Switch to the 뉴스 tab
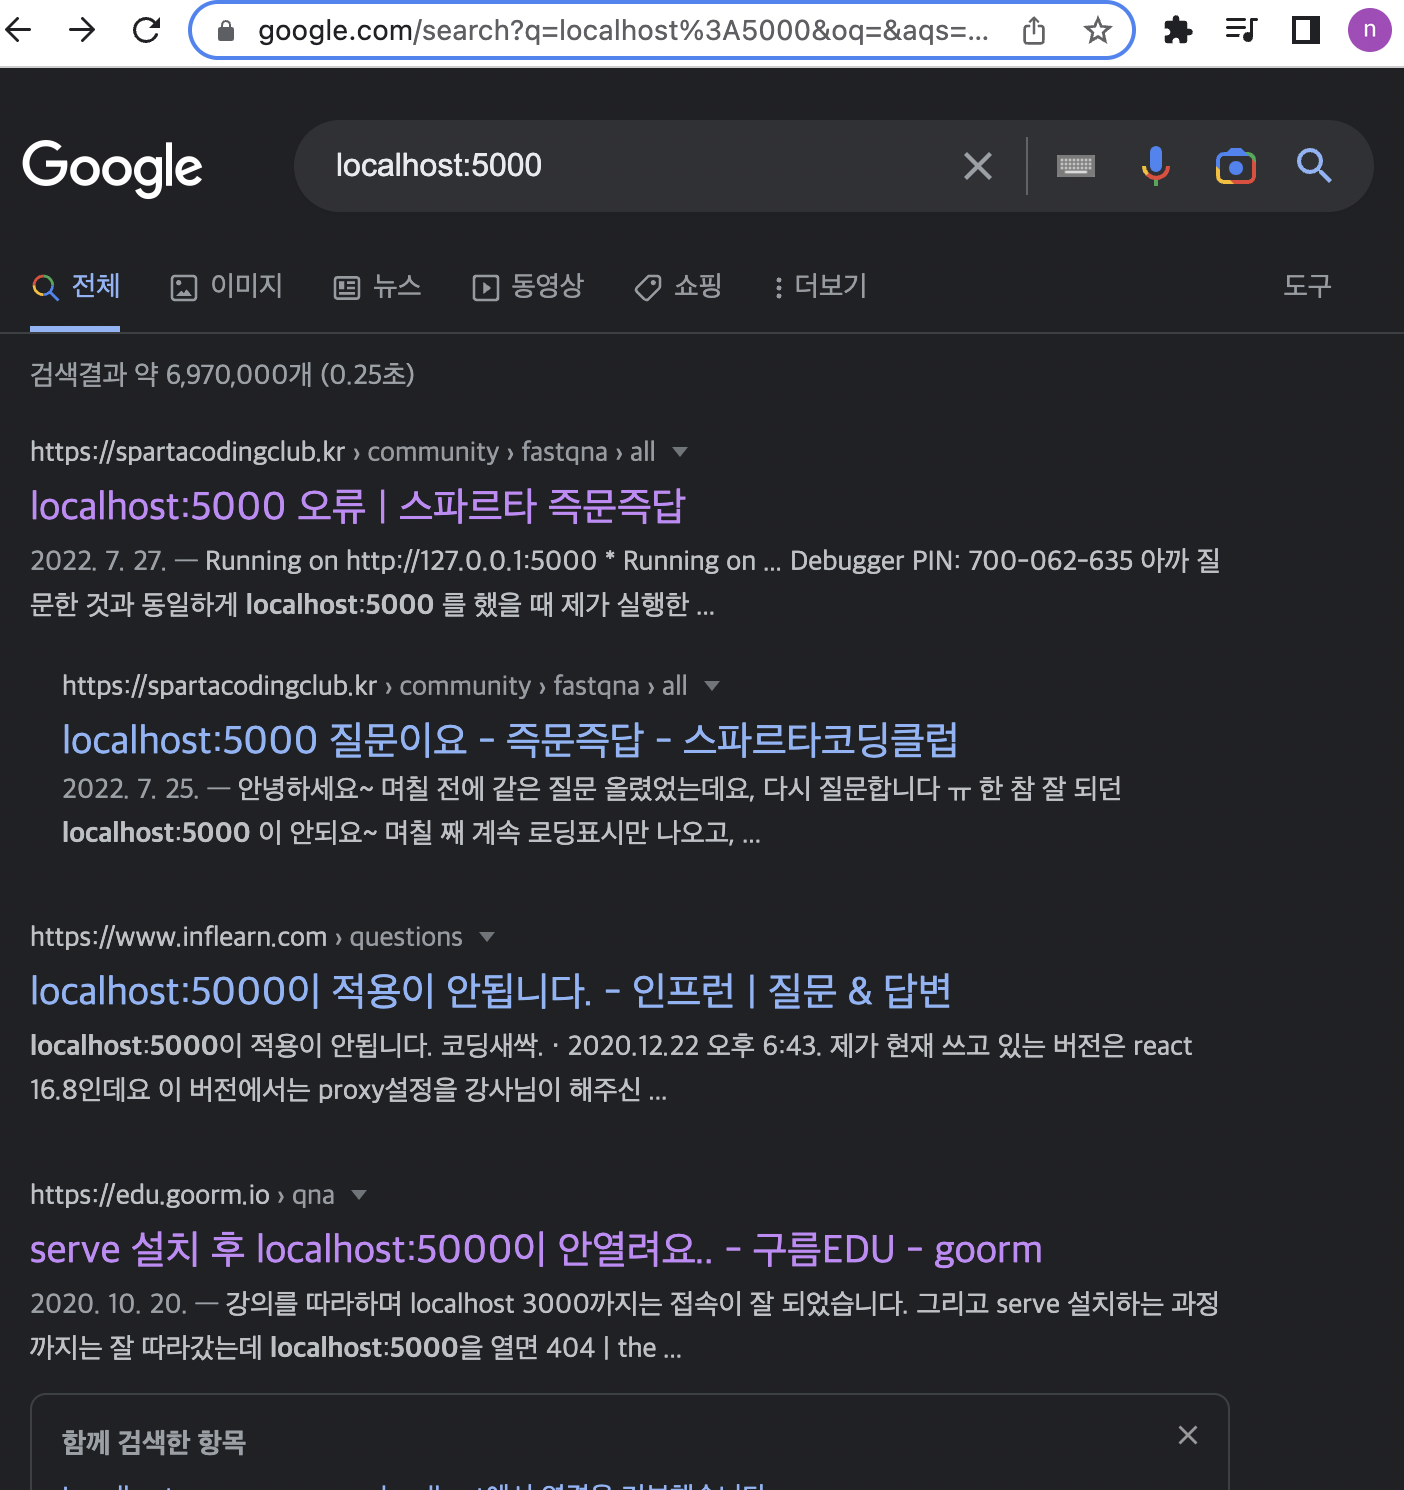Viewport: 1404px width, 1490px height. click(377, 287)
